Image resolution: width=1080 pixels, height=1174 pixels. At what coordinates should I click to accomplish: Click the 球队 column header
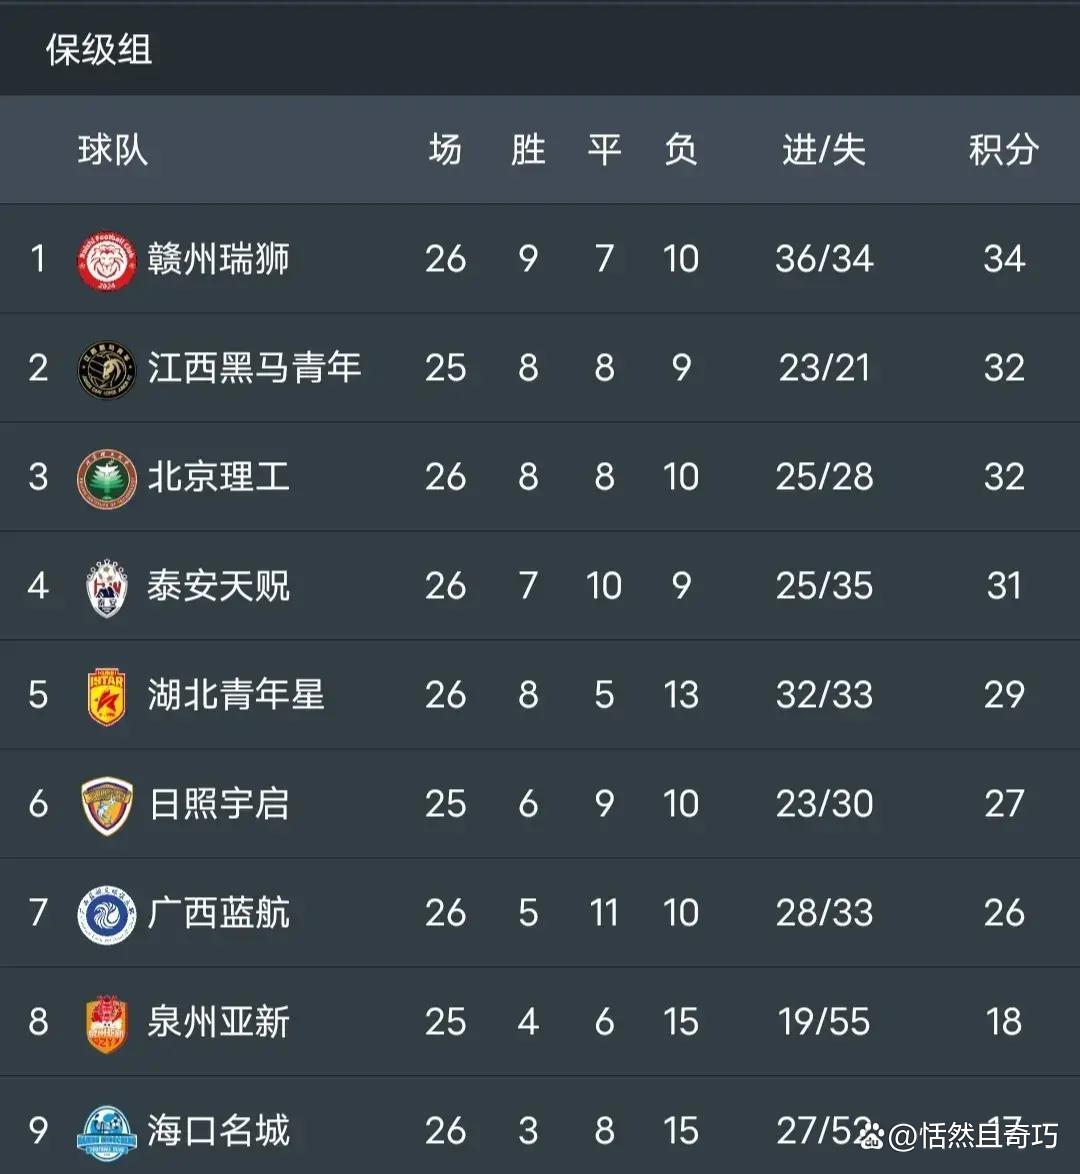(x=113, y=150)
